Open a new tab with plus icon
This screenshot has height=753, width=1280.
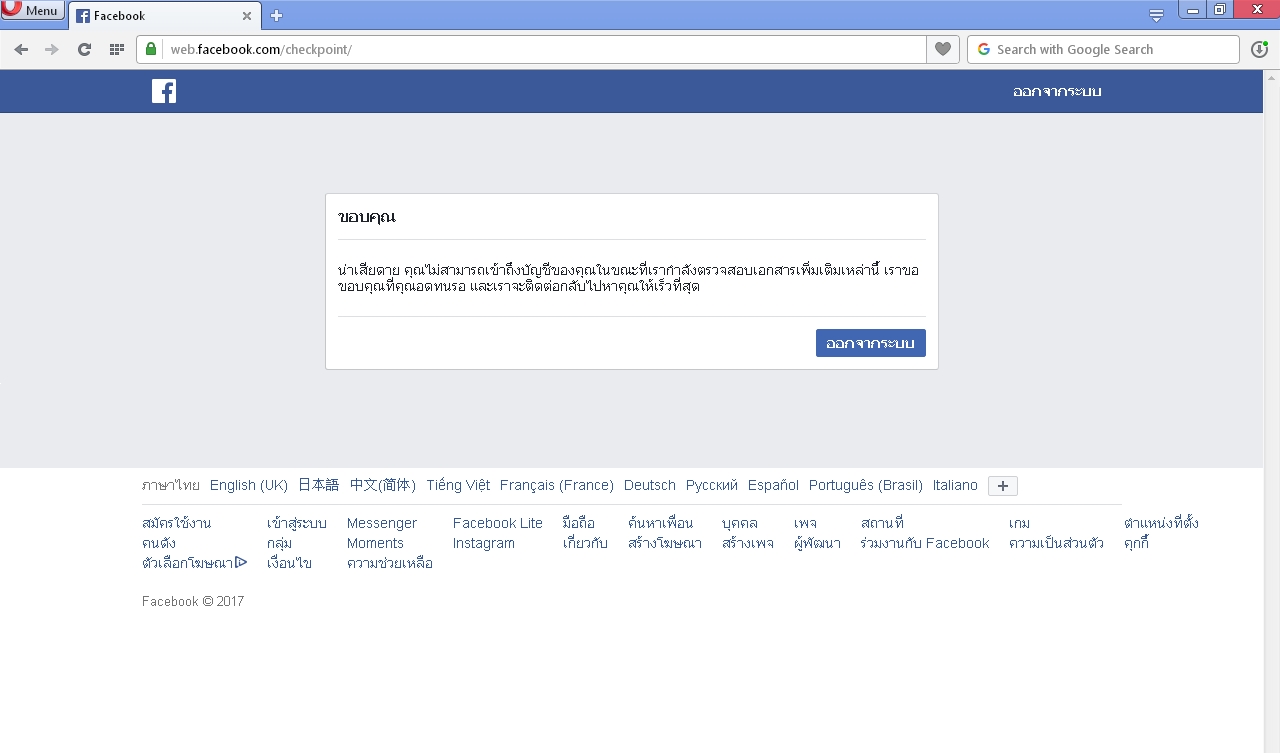point(277,15)
